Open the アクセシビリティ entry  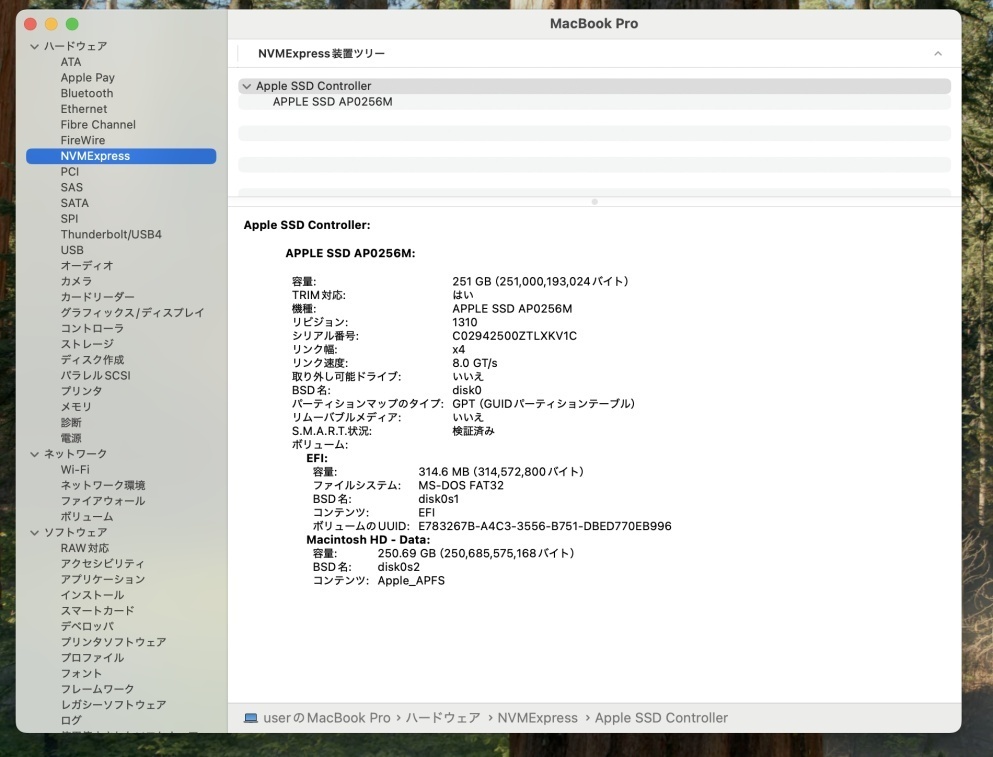103,564
